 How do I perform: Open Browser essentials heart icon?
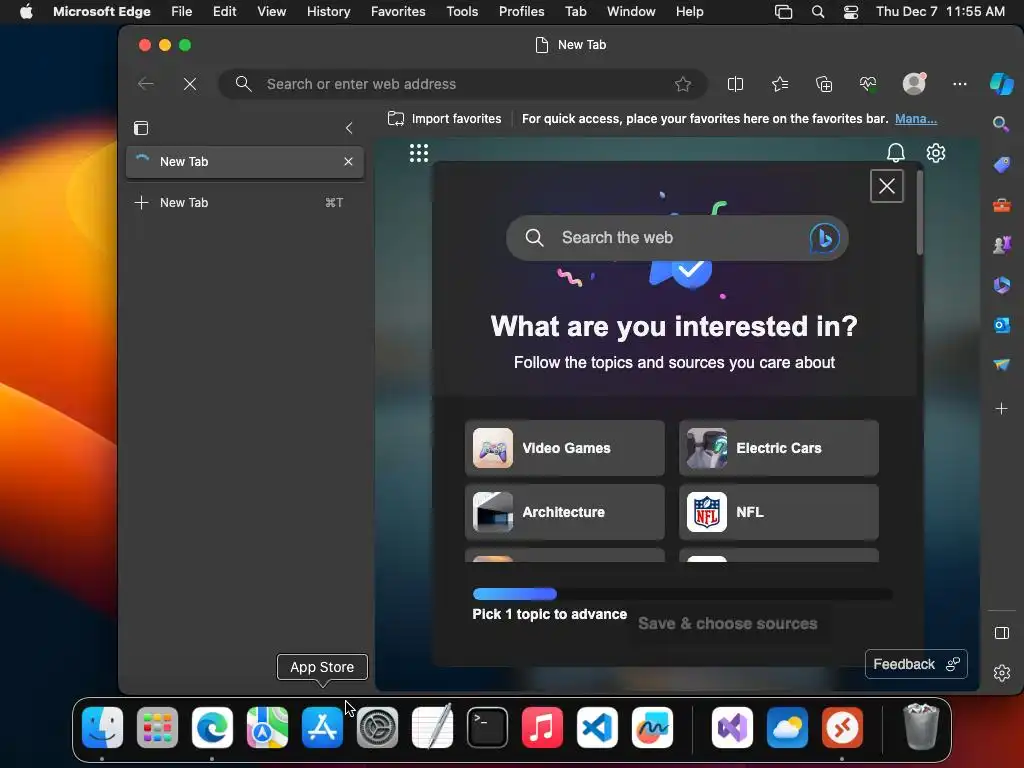pos(868,84)
